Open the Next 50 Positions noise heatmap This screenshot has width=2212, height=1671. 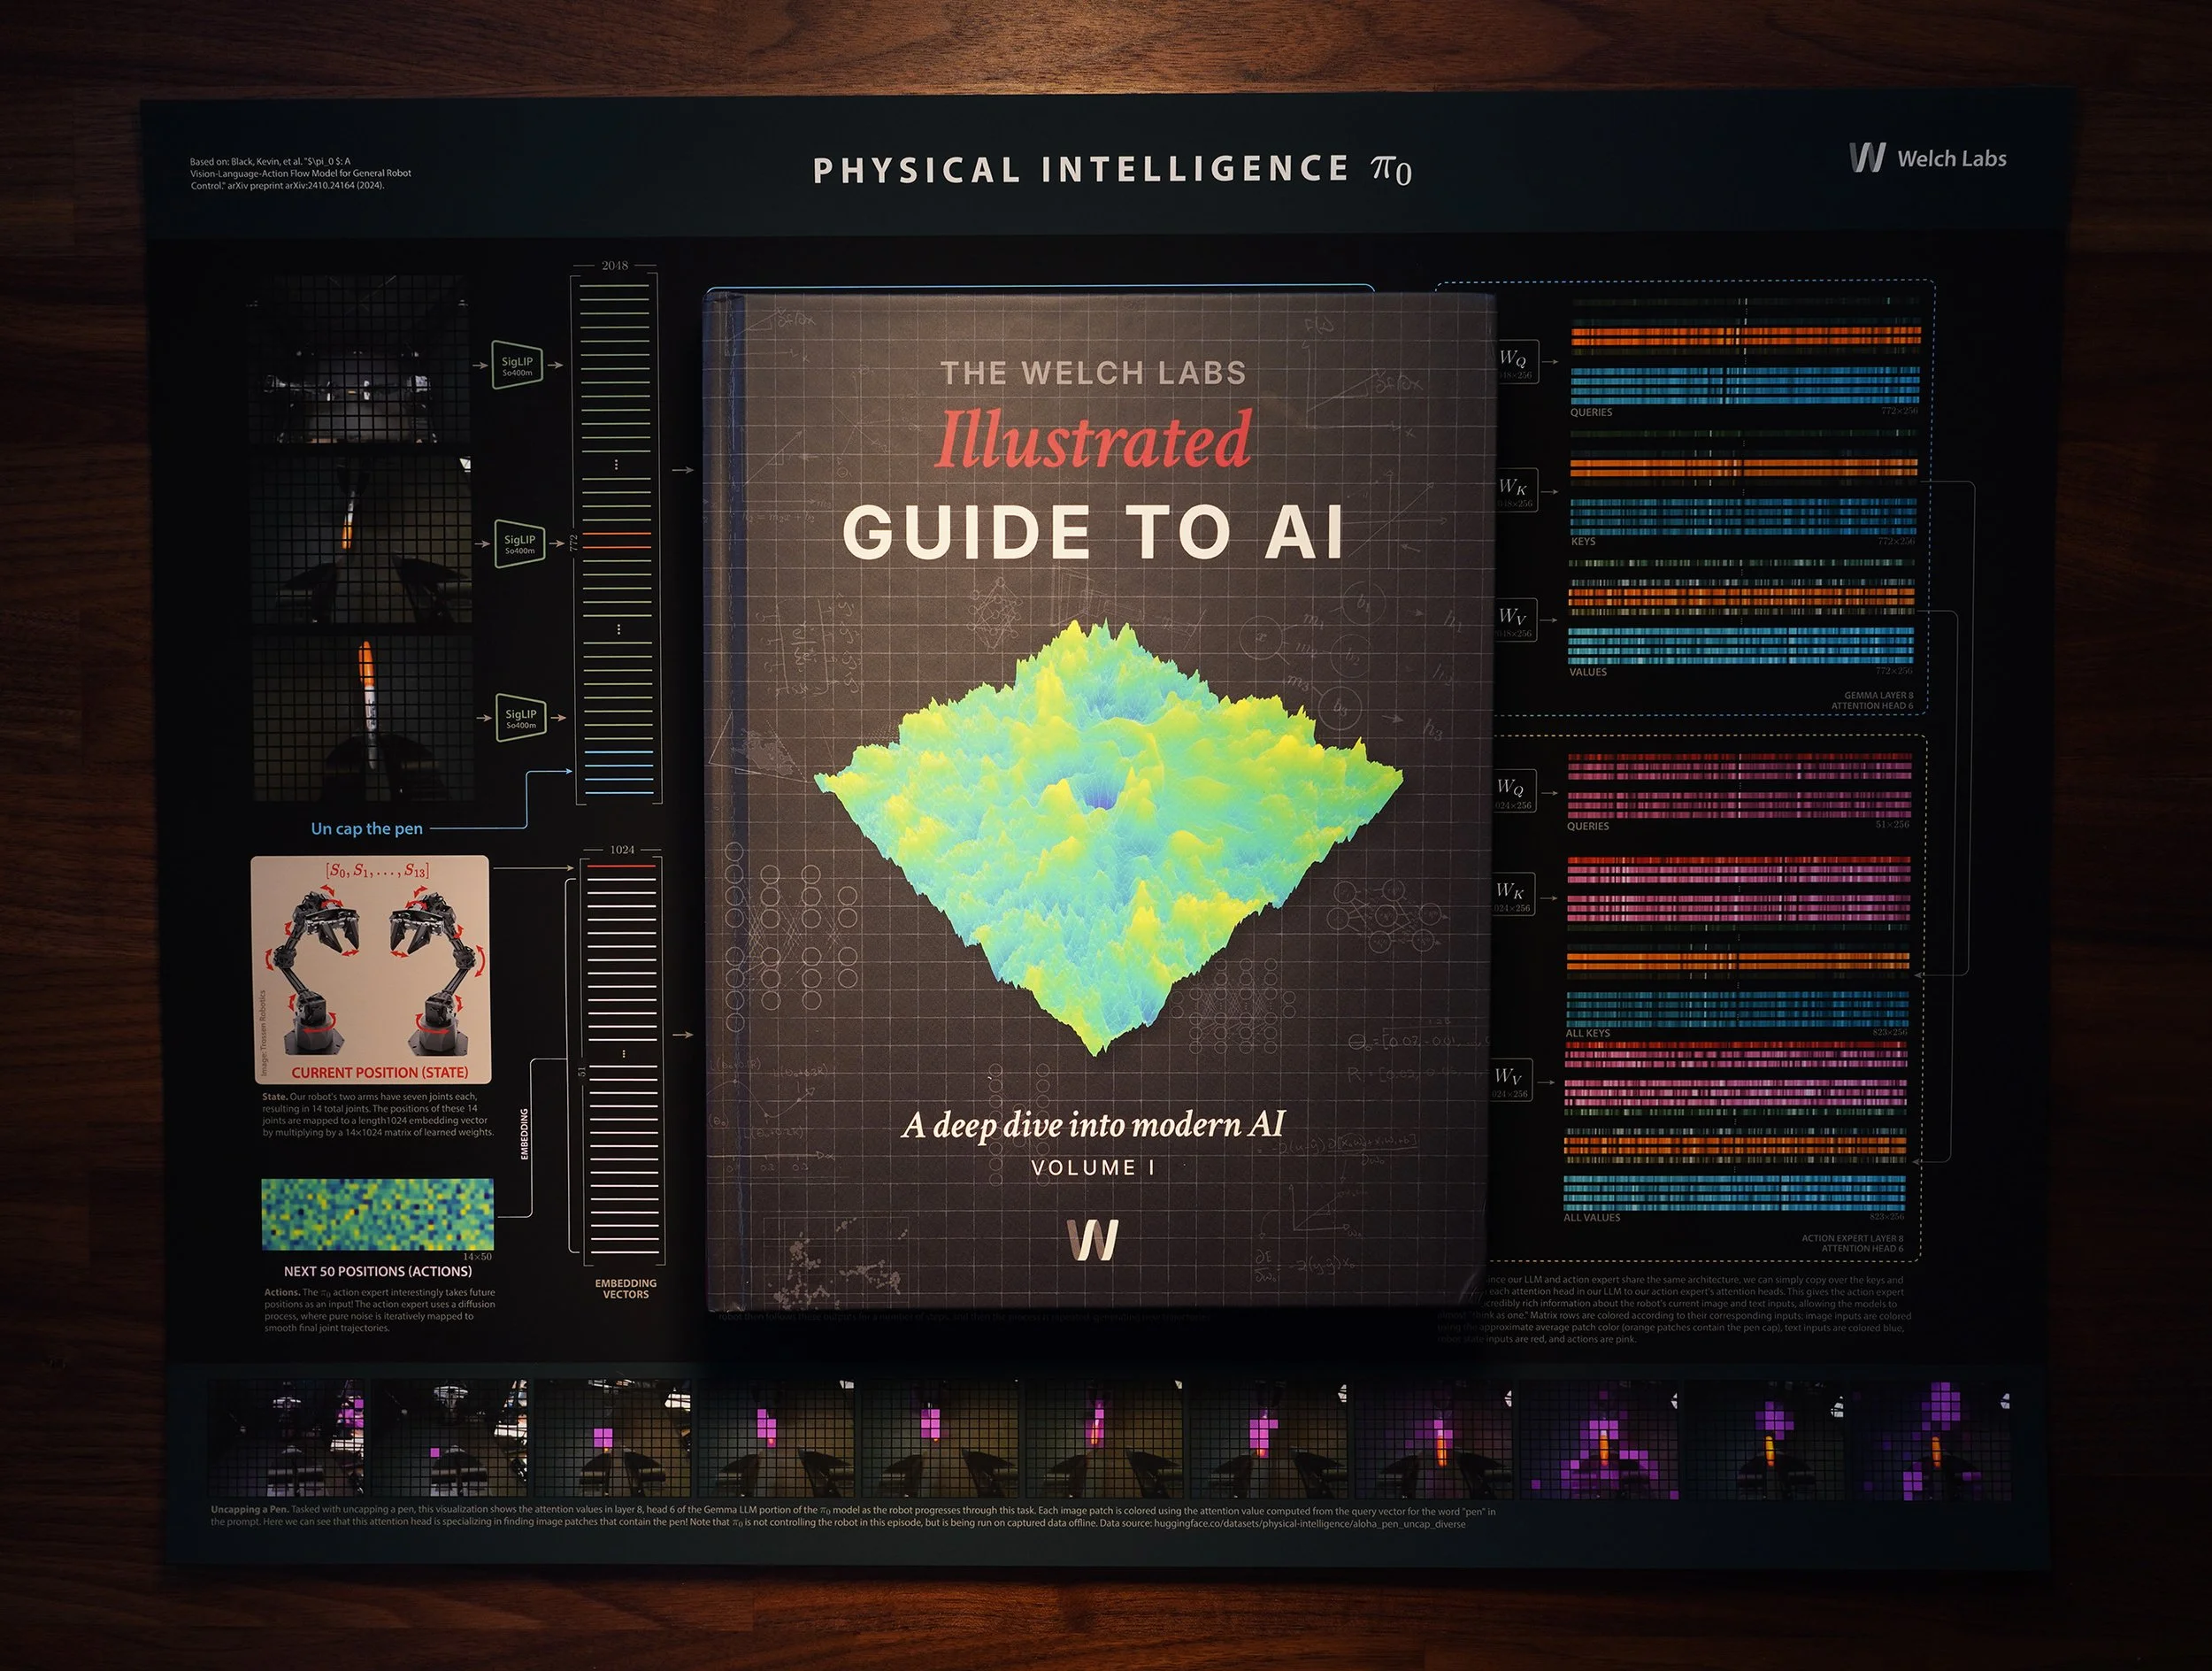(377, 1214)
